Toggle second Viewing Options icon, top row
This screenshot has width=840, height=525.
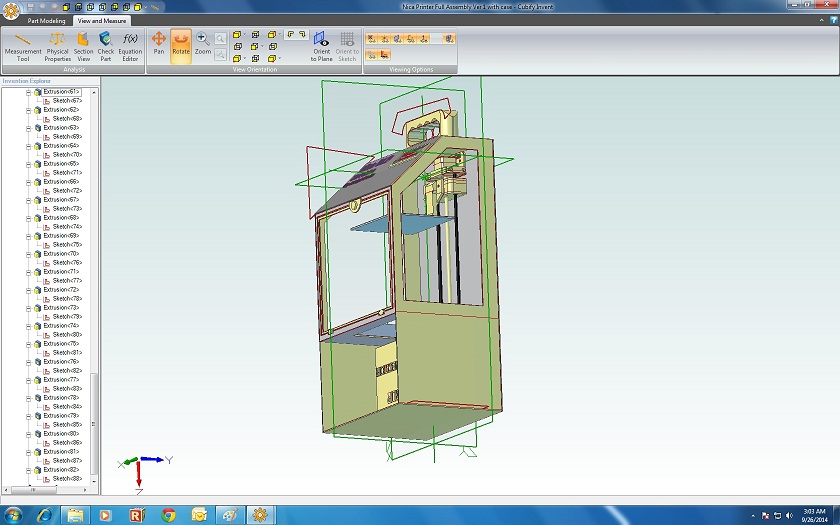385,39
